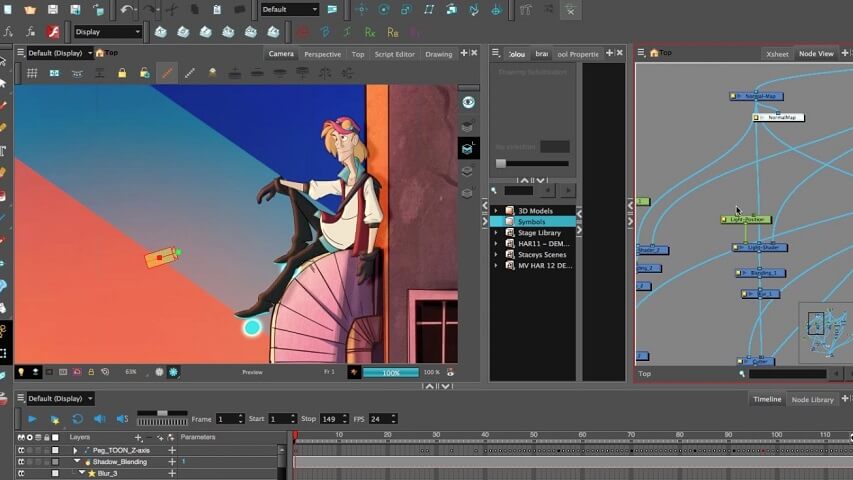853x480 pixels.
Task: Click the 100% zoom bar below Camera view
Action: 391,373
